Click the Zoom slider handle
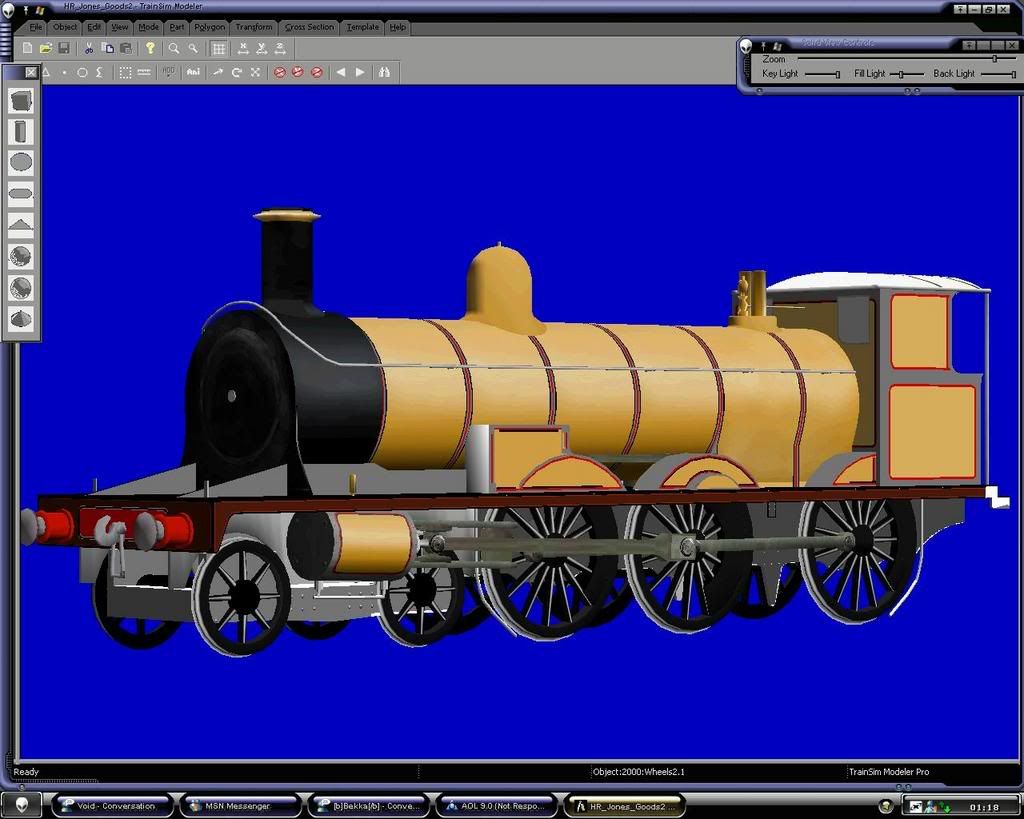 pos(994,59)
